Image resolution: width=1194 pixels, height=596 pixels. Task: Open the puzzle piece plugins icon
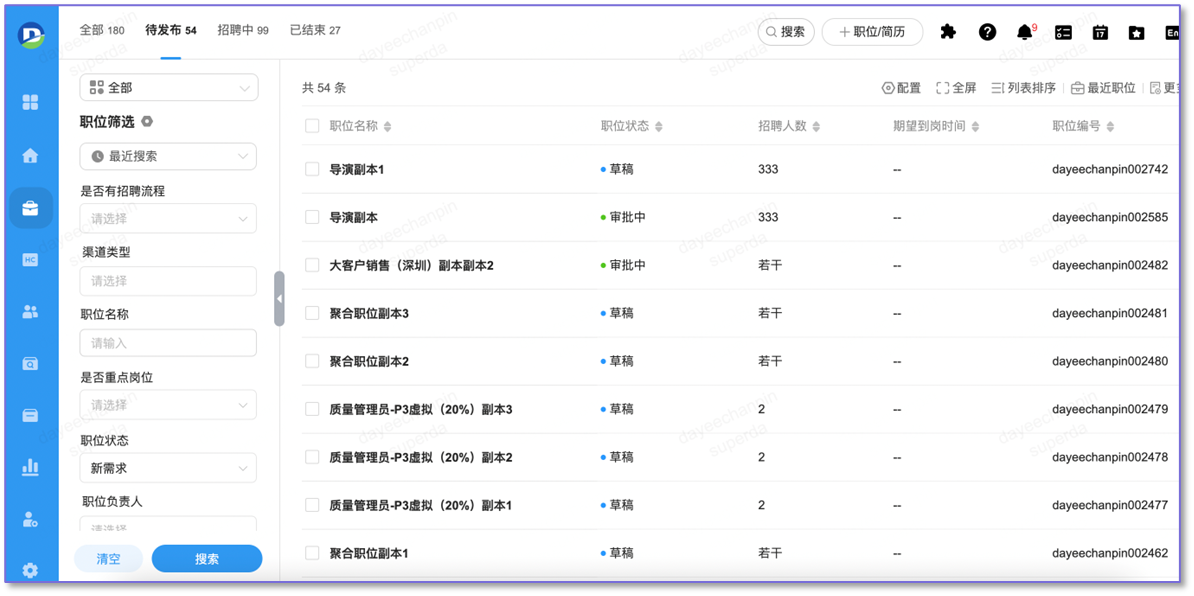[x=948, y=32]
